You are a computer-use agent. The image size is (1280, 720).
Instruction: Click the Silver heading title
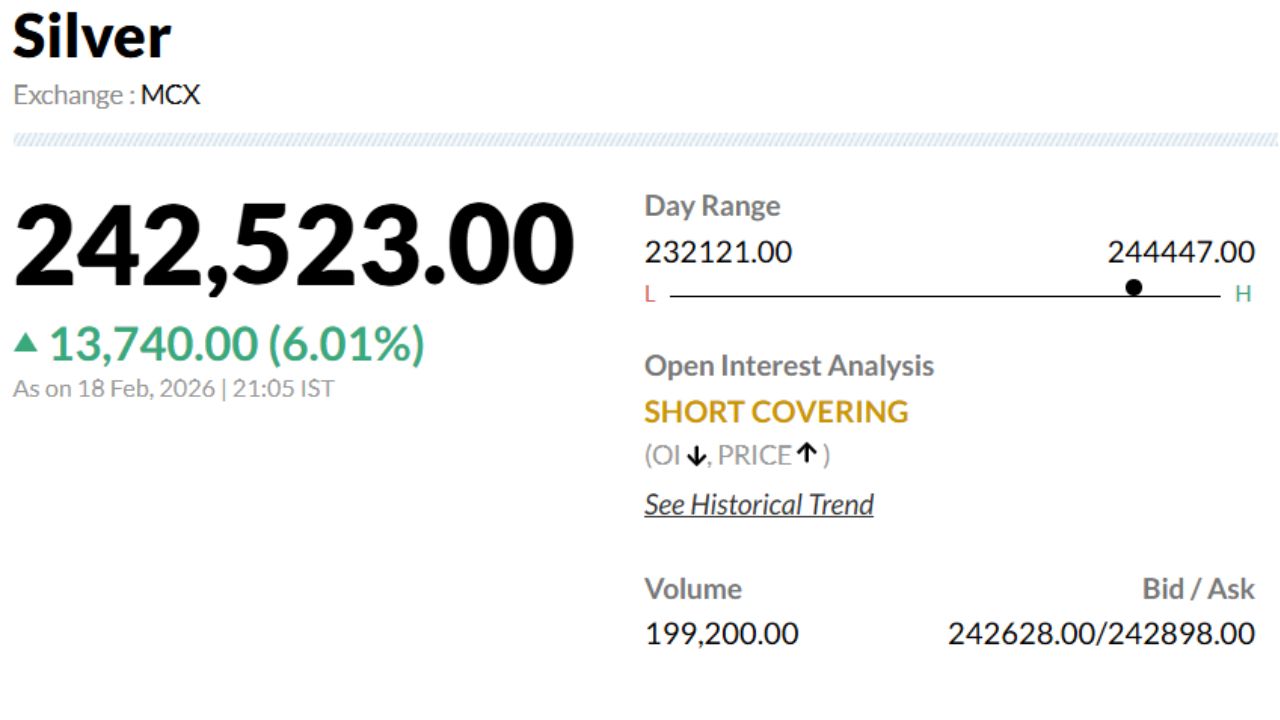pos(92,38)
